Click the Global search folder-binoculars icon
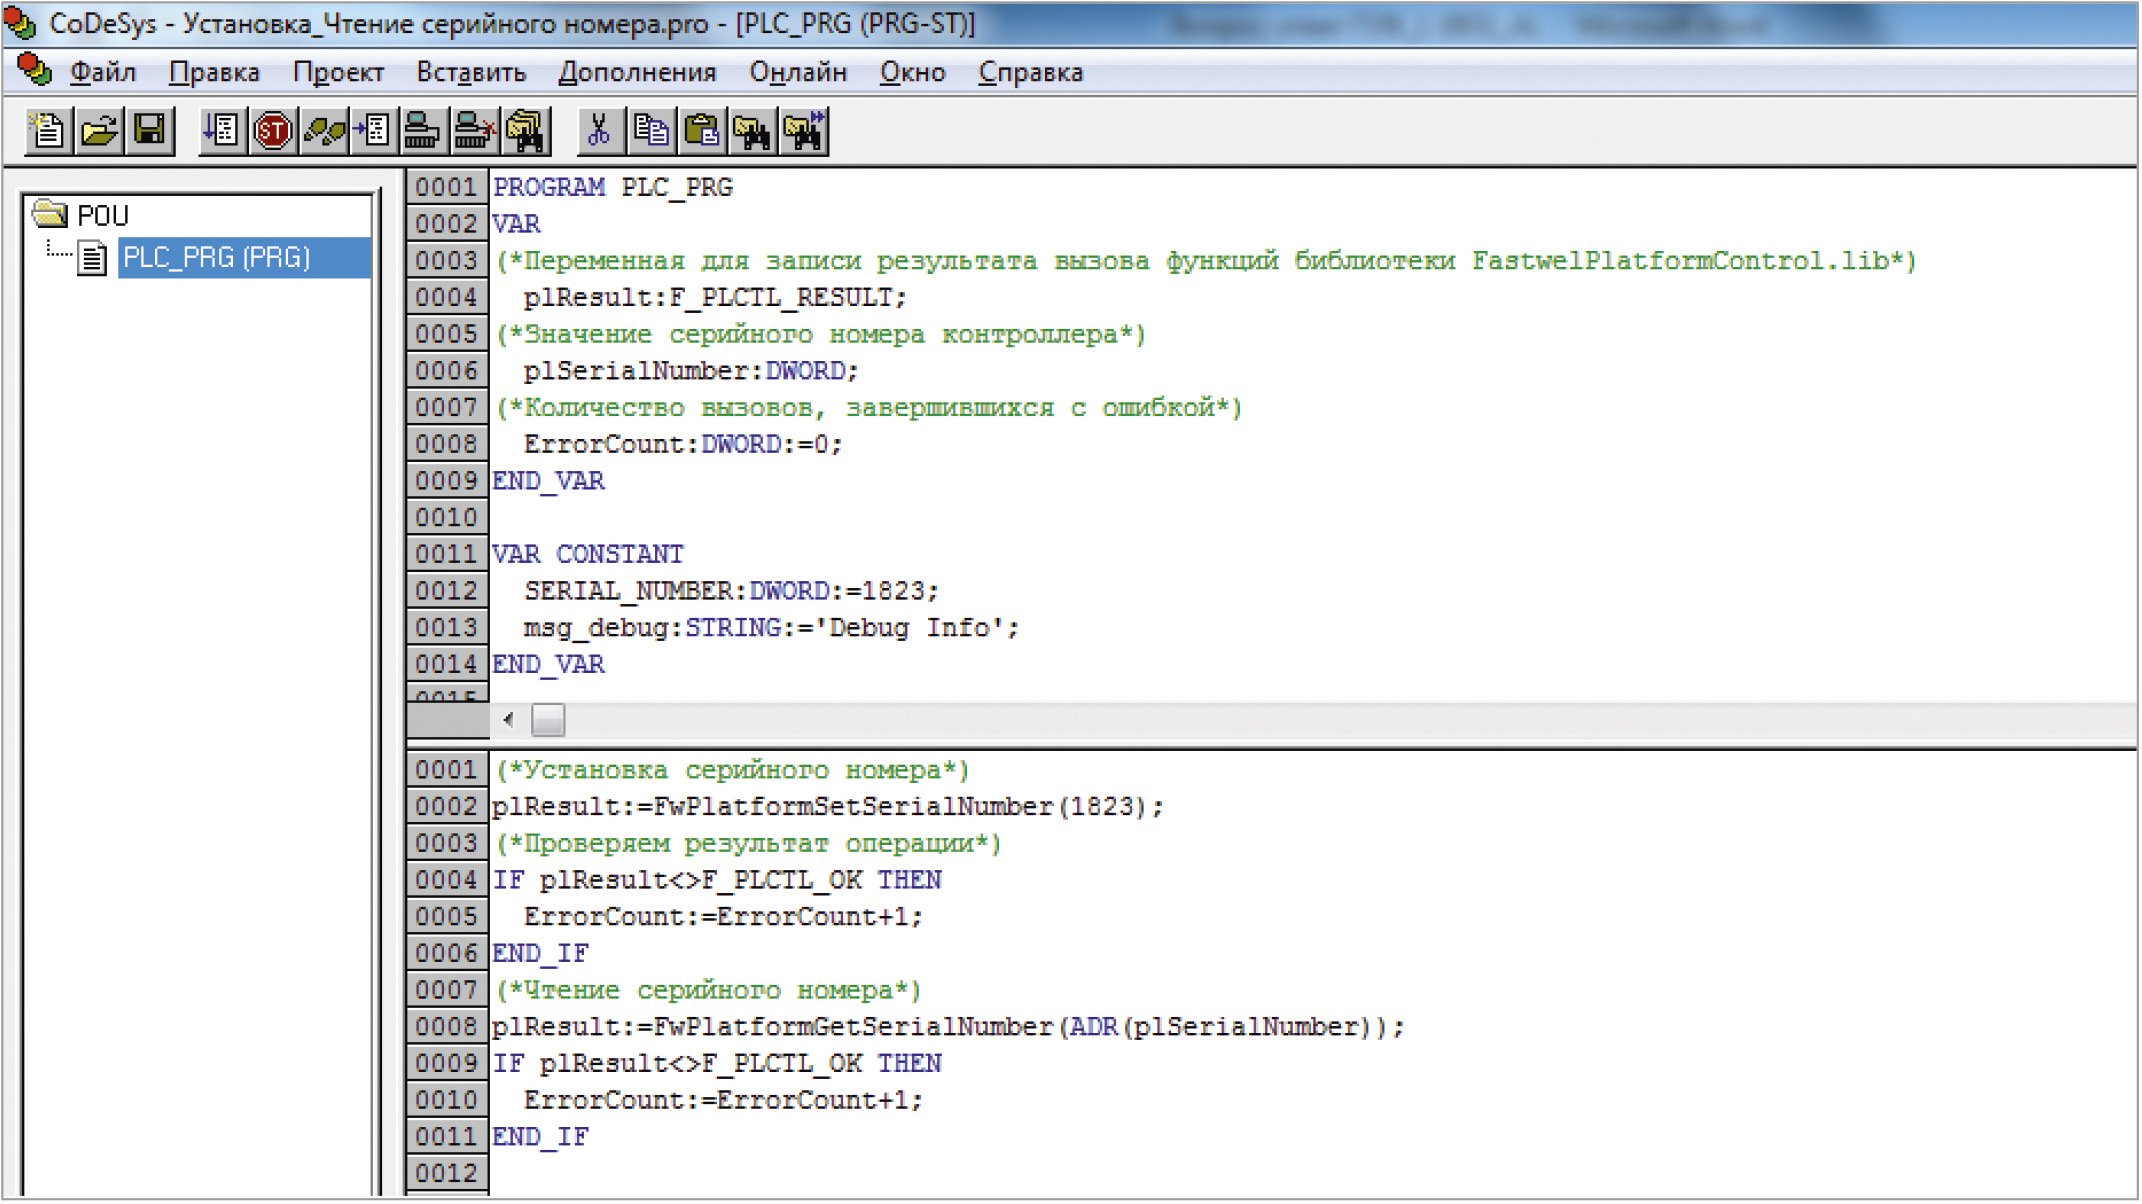Screen dimensions: 2142x1204 526,131
